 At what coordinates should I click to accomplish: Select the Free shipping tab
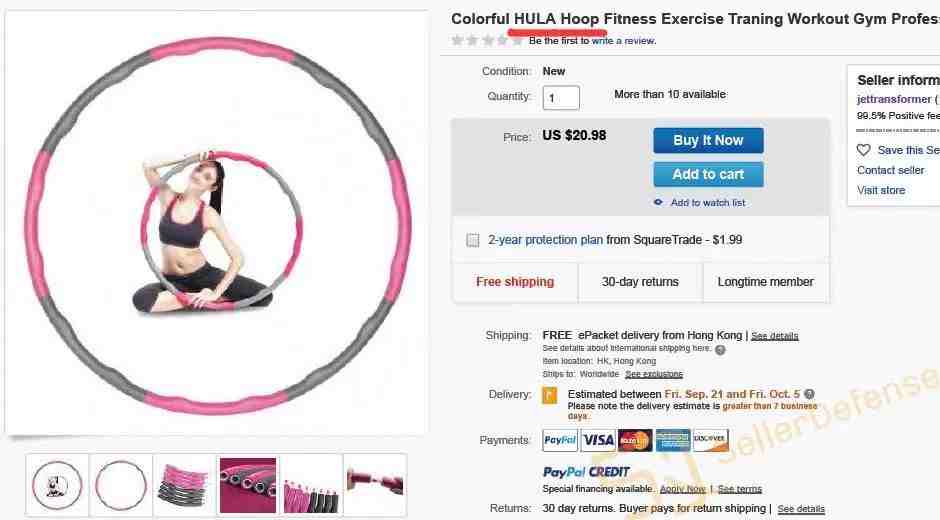515,282
